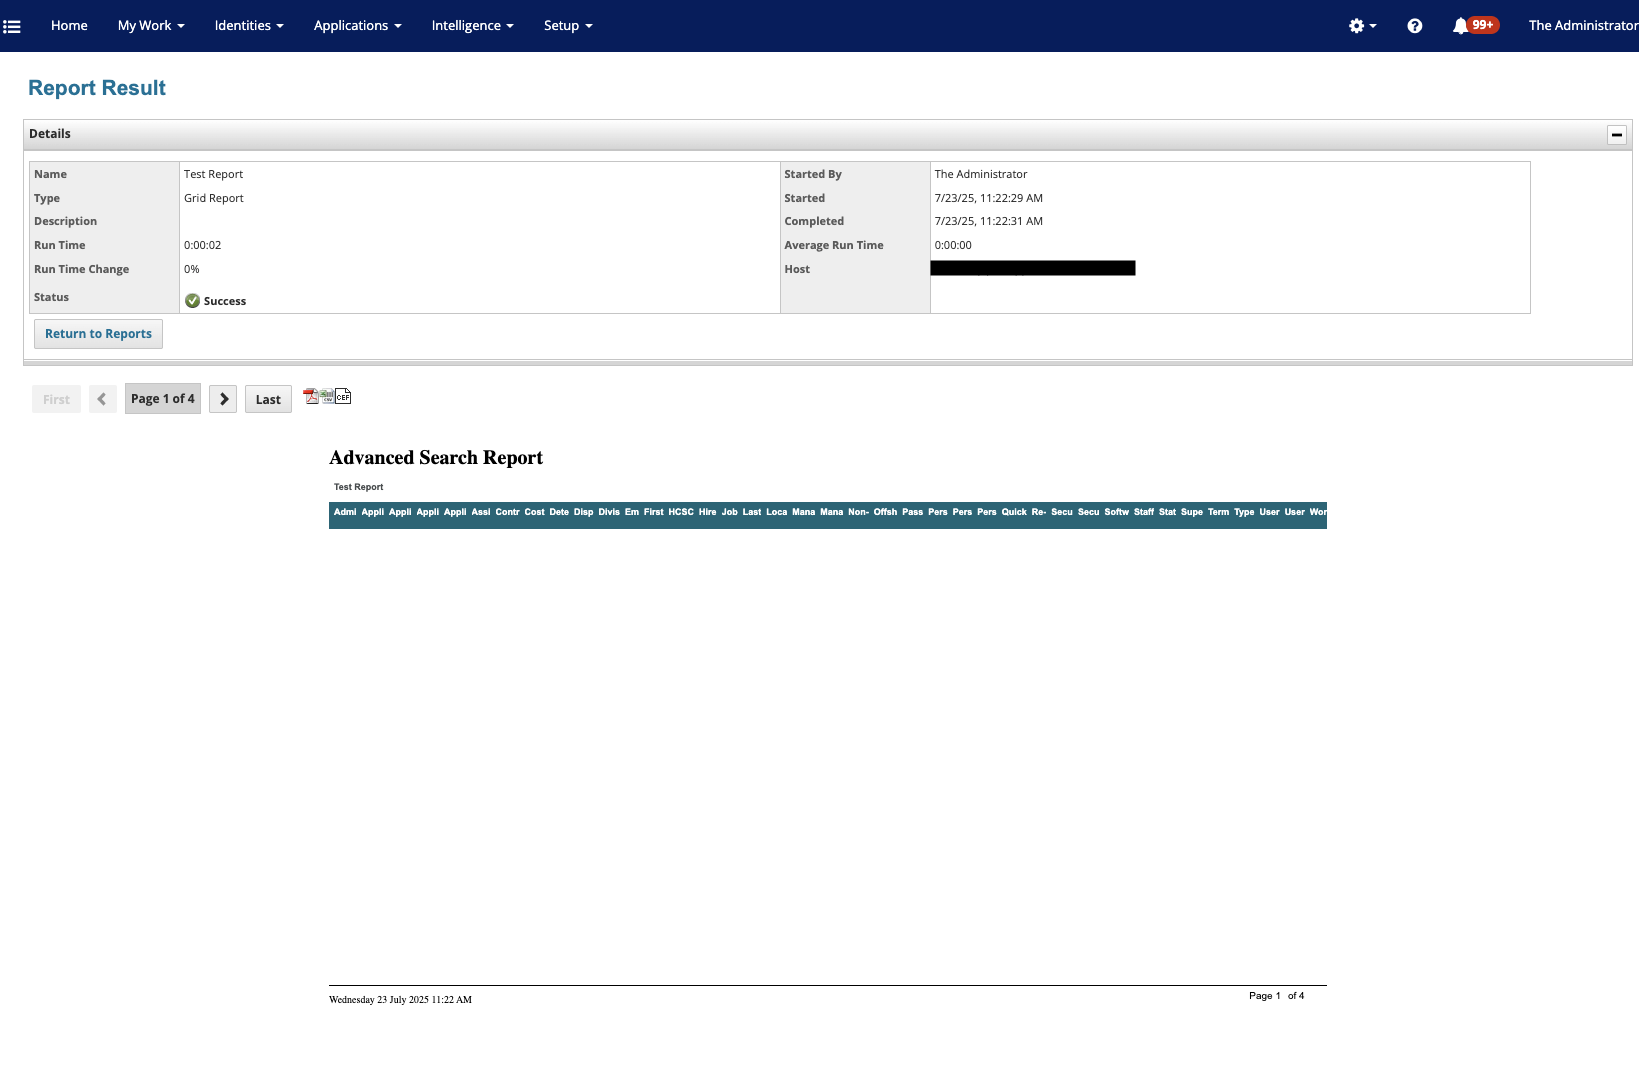Click the Test Report name value

point(213,174)
